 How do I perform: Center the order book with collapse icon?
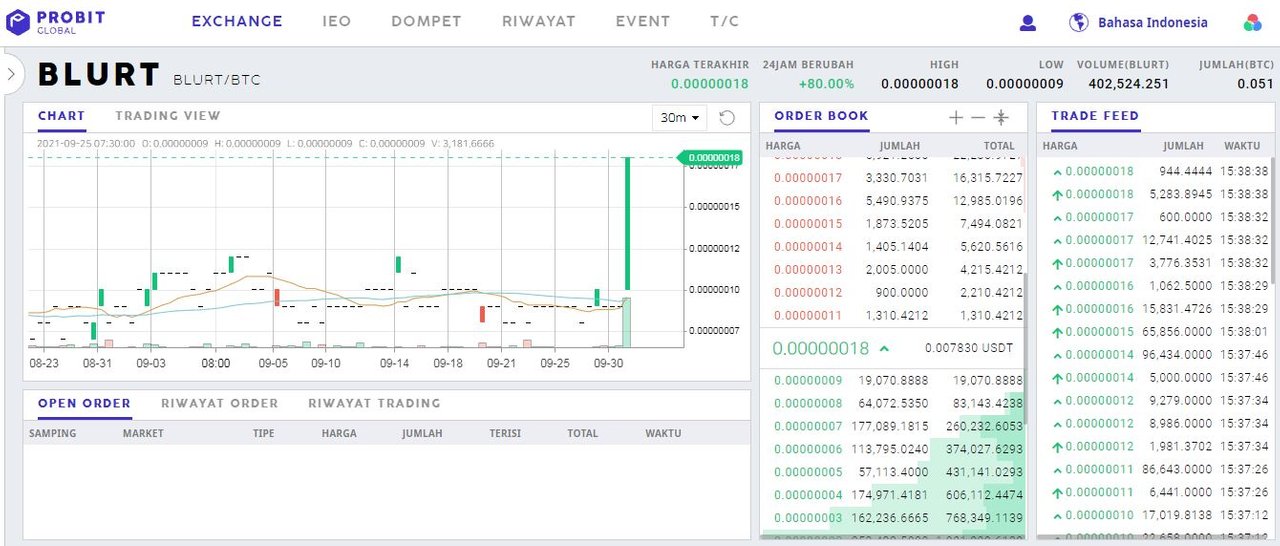click(x=1001, y=118)
